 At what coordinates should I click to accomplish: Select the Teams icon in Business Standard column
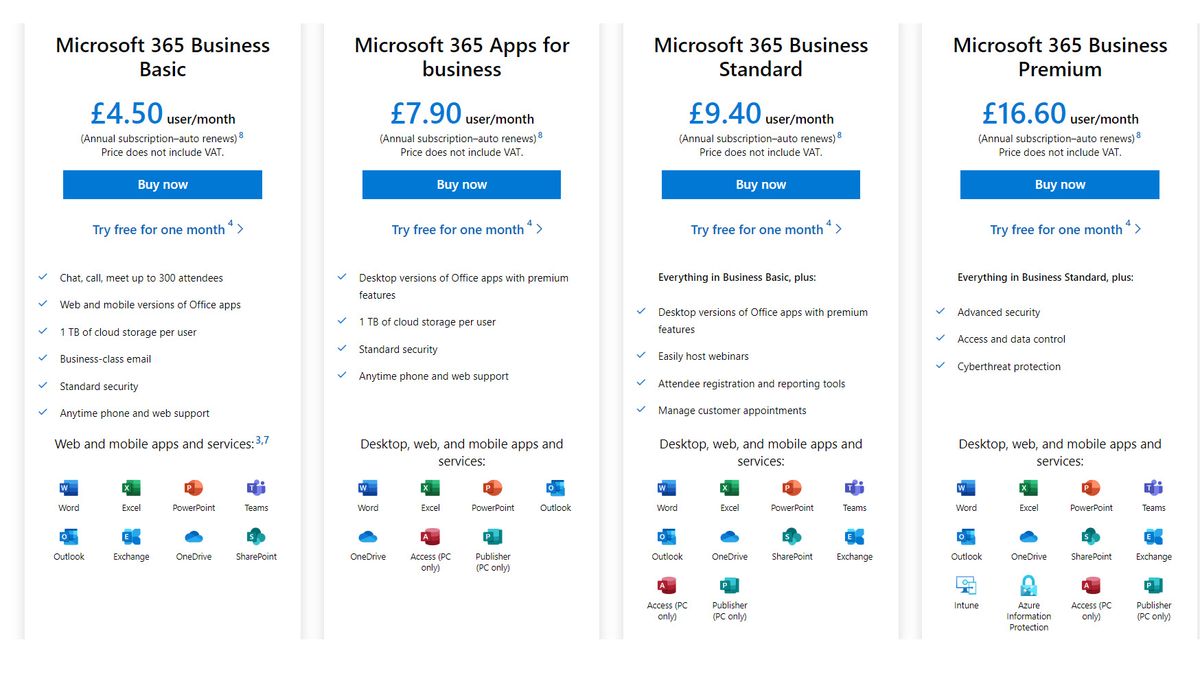click(854, 489)
